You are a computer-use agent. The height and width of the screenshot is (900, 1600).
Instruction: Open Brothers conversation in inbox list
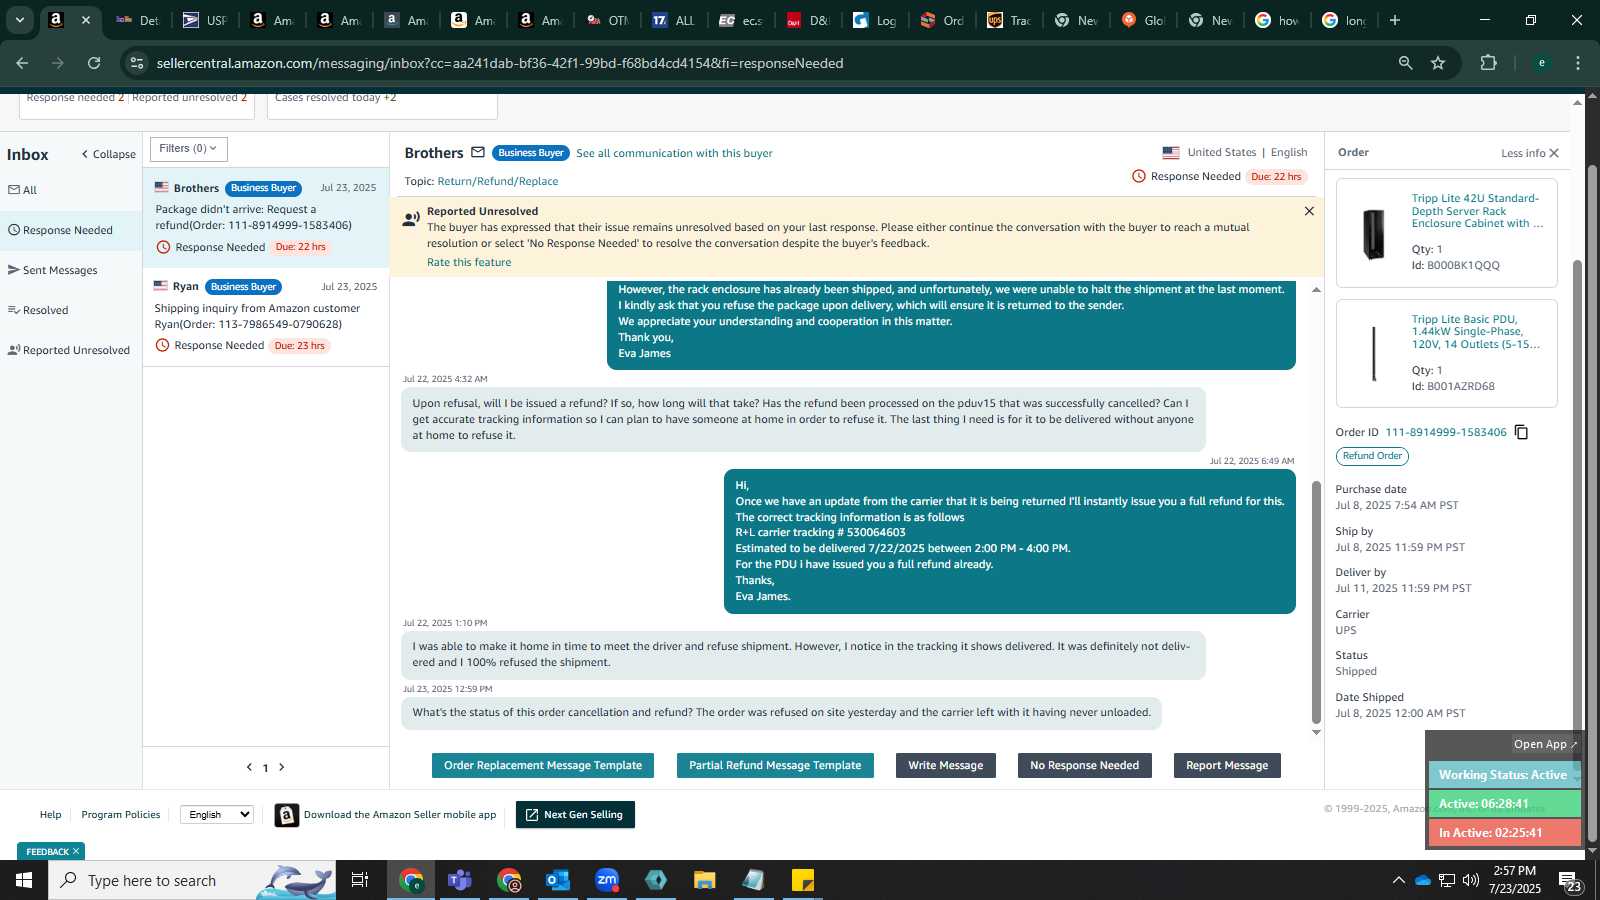tap(266, 217)
